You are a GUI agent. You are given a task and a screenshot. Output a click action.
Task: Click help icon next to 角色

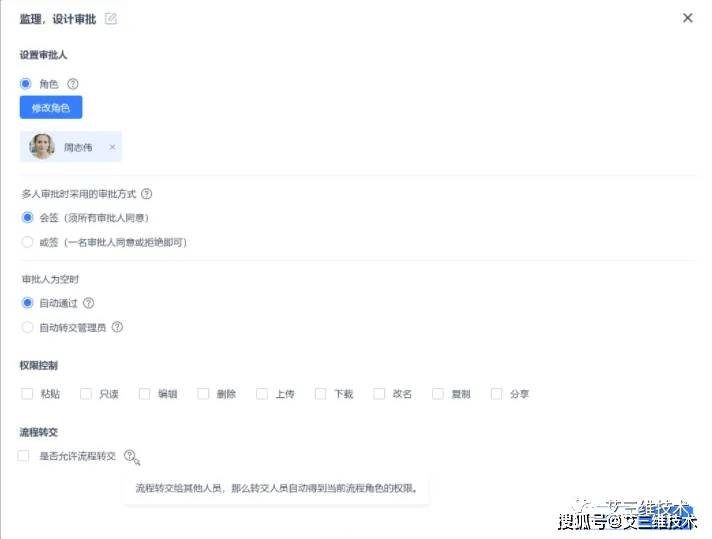(73, 84)
